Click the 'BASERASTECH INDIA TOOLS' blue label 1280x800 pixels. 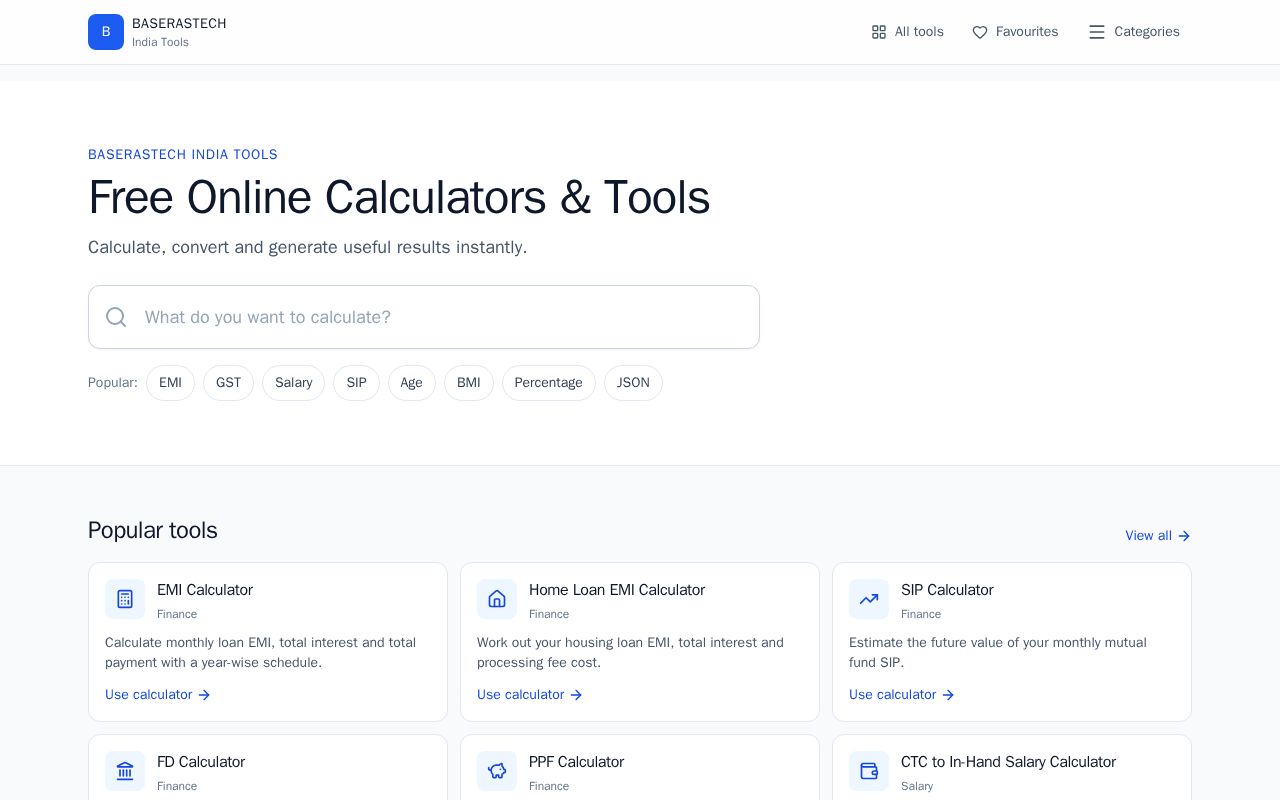pos(183,155)
